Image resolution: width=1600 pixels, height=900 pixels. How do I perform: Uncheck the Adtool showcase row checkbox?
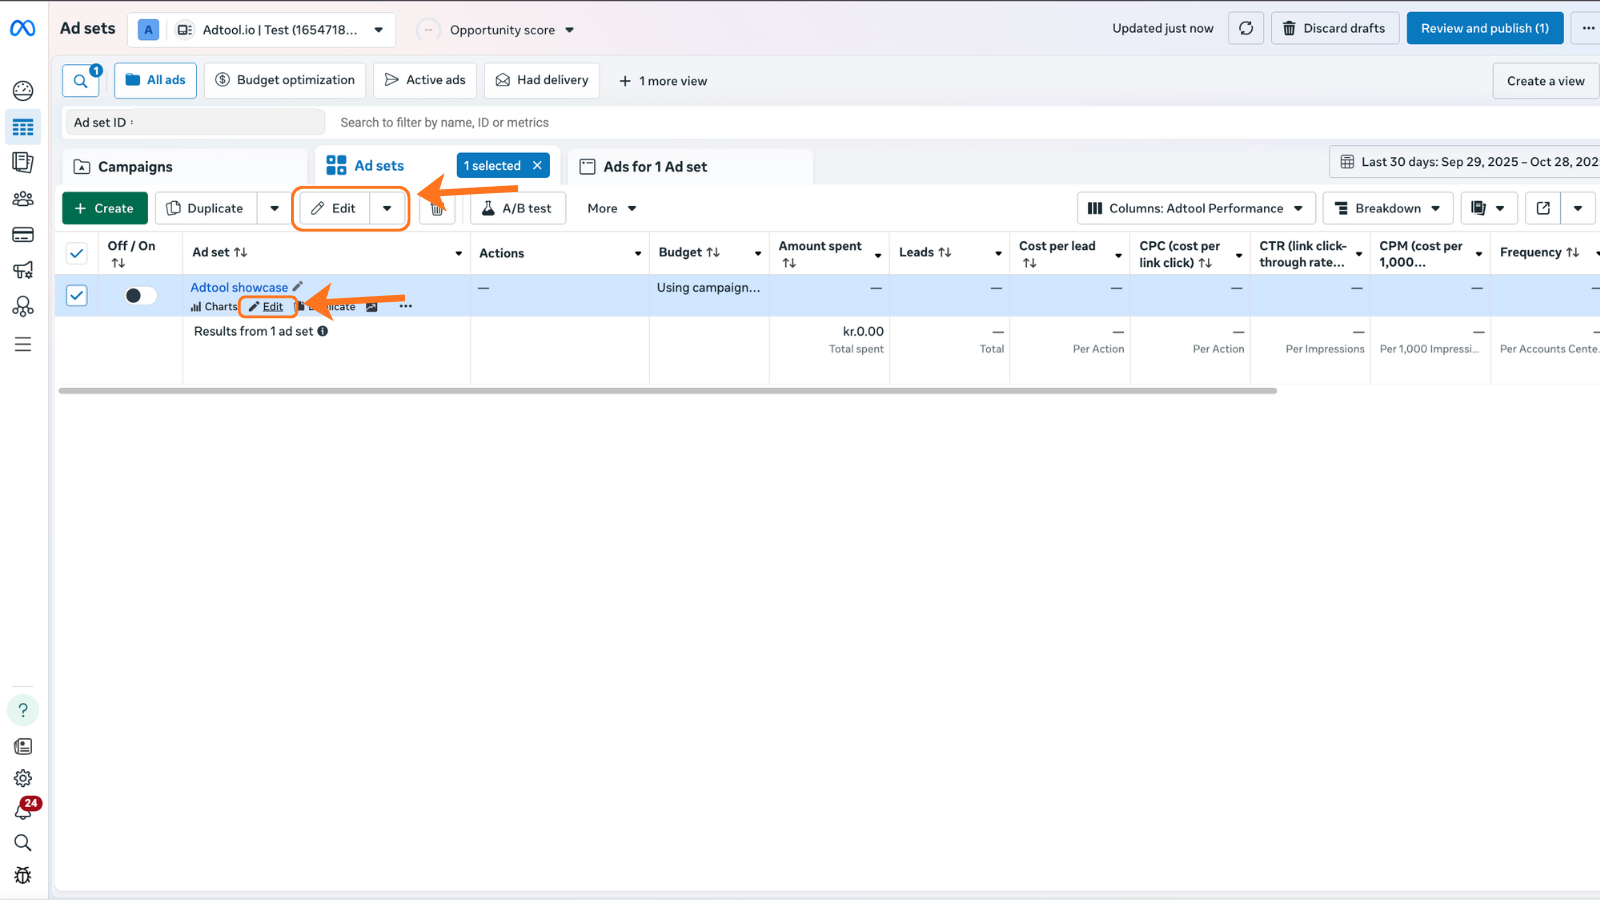click(x=77, y=295)
